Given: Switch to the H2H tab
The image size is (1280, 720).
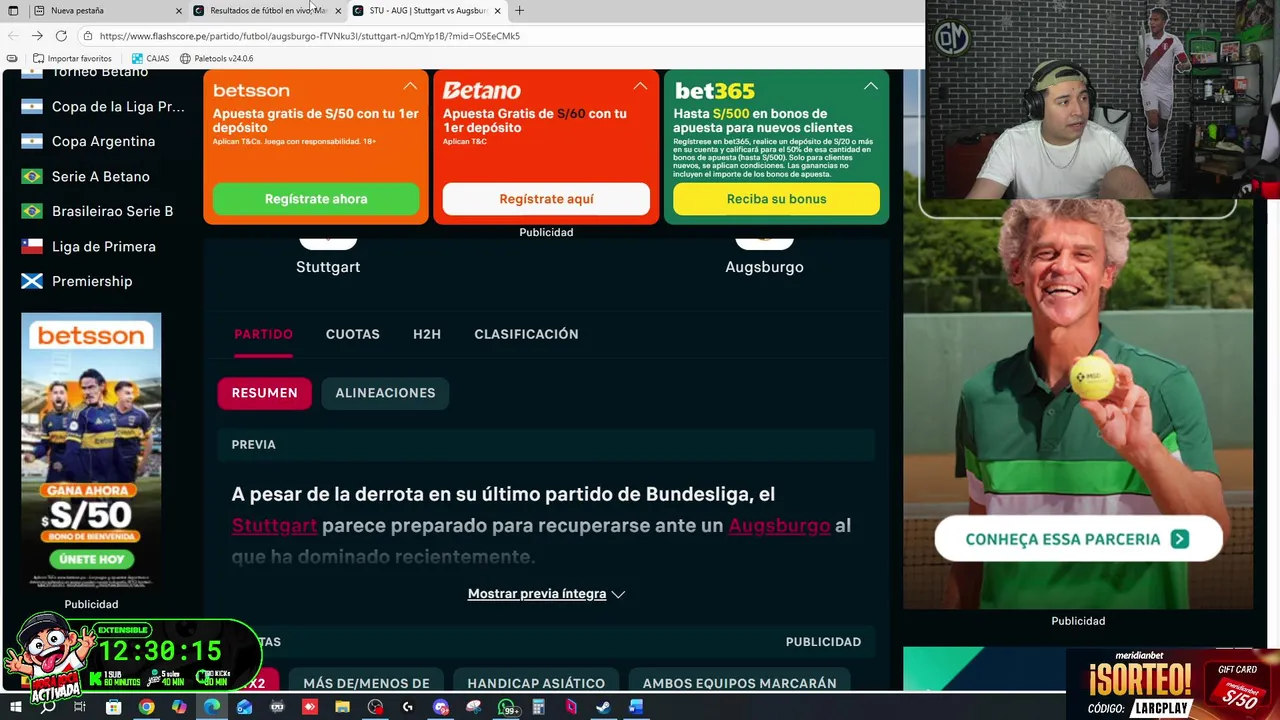Looking at the screenshot, I should click(427, 334).
